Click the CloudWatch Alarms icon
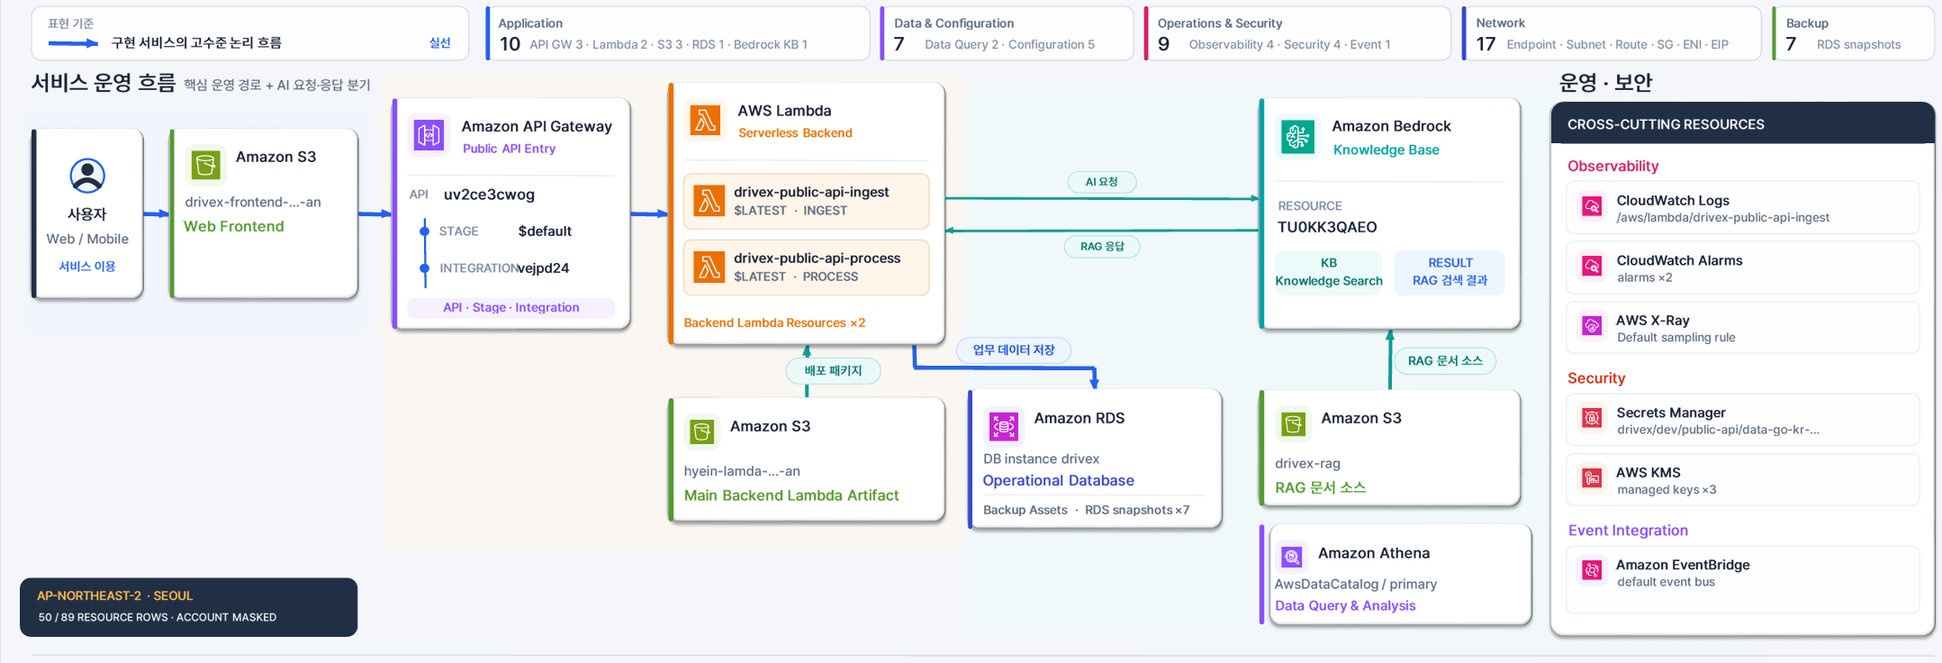This screenshot has height=663, width=1942. click(x=1592, y=266)
